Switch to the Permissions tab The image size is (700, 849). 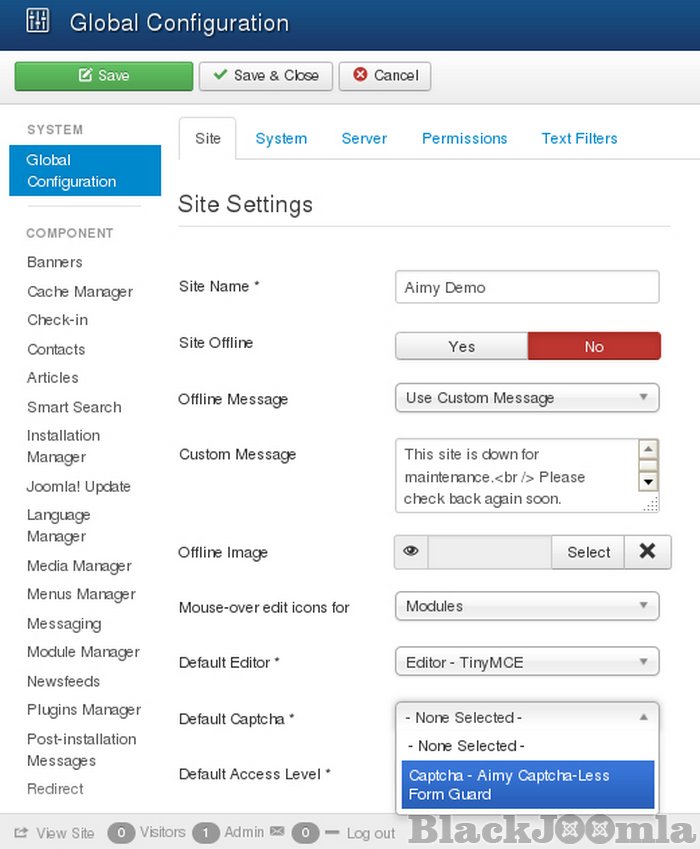[464, 139]
